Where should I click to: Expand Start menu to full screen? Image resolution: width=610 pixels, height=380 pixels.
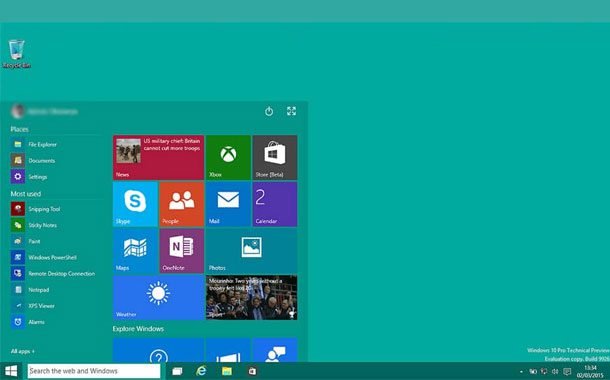pos(291,111)
